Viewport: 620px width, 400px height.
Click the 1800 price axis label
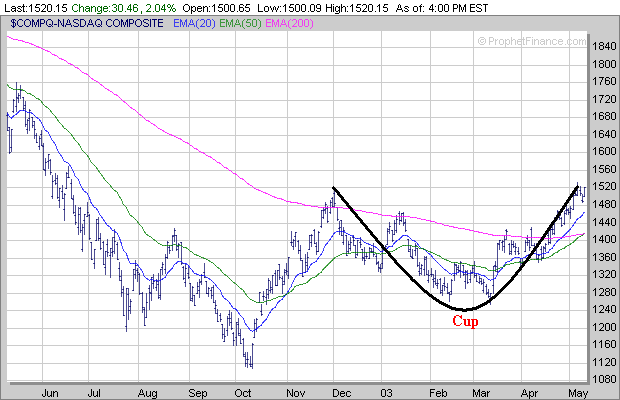tap(604, 64)
